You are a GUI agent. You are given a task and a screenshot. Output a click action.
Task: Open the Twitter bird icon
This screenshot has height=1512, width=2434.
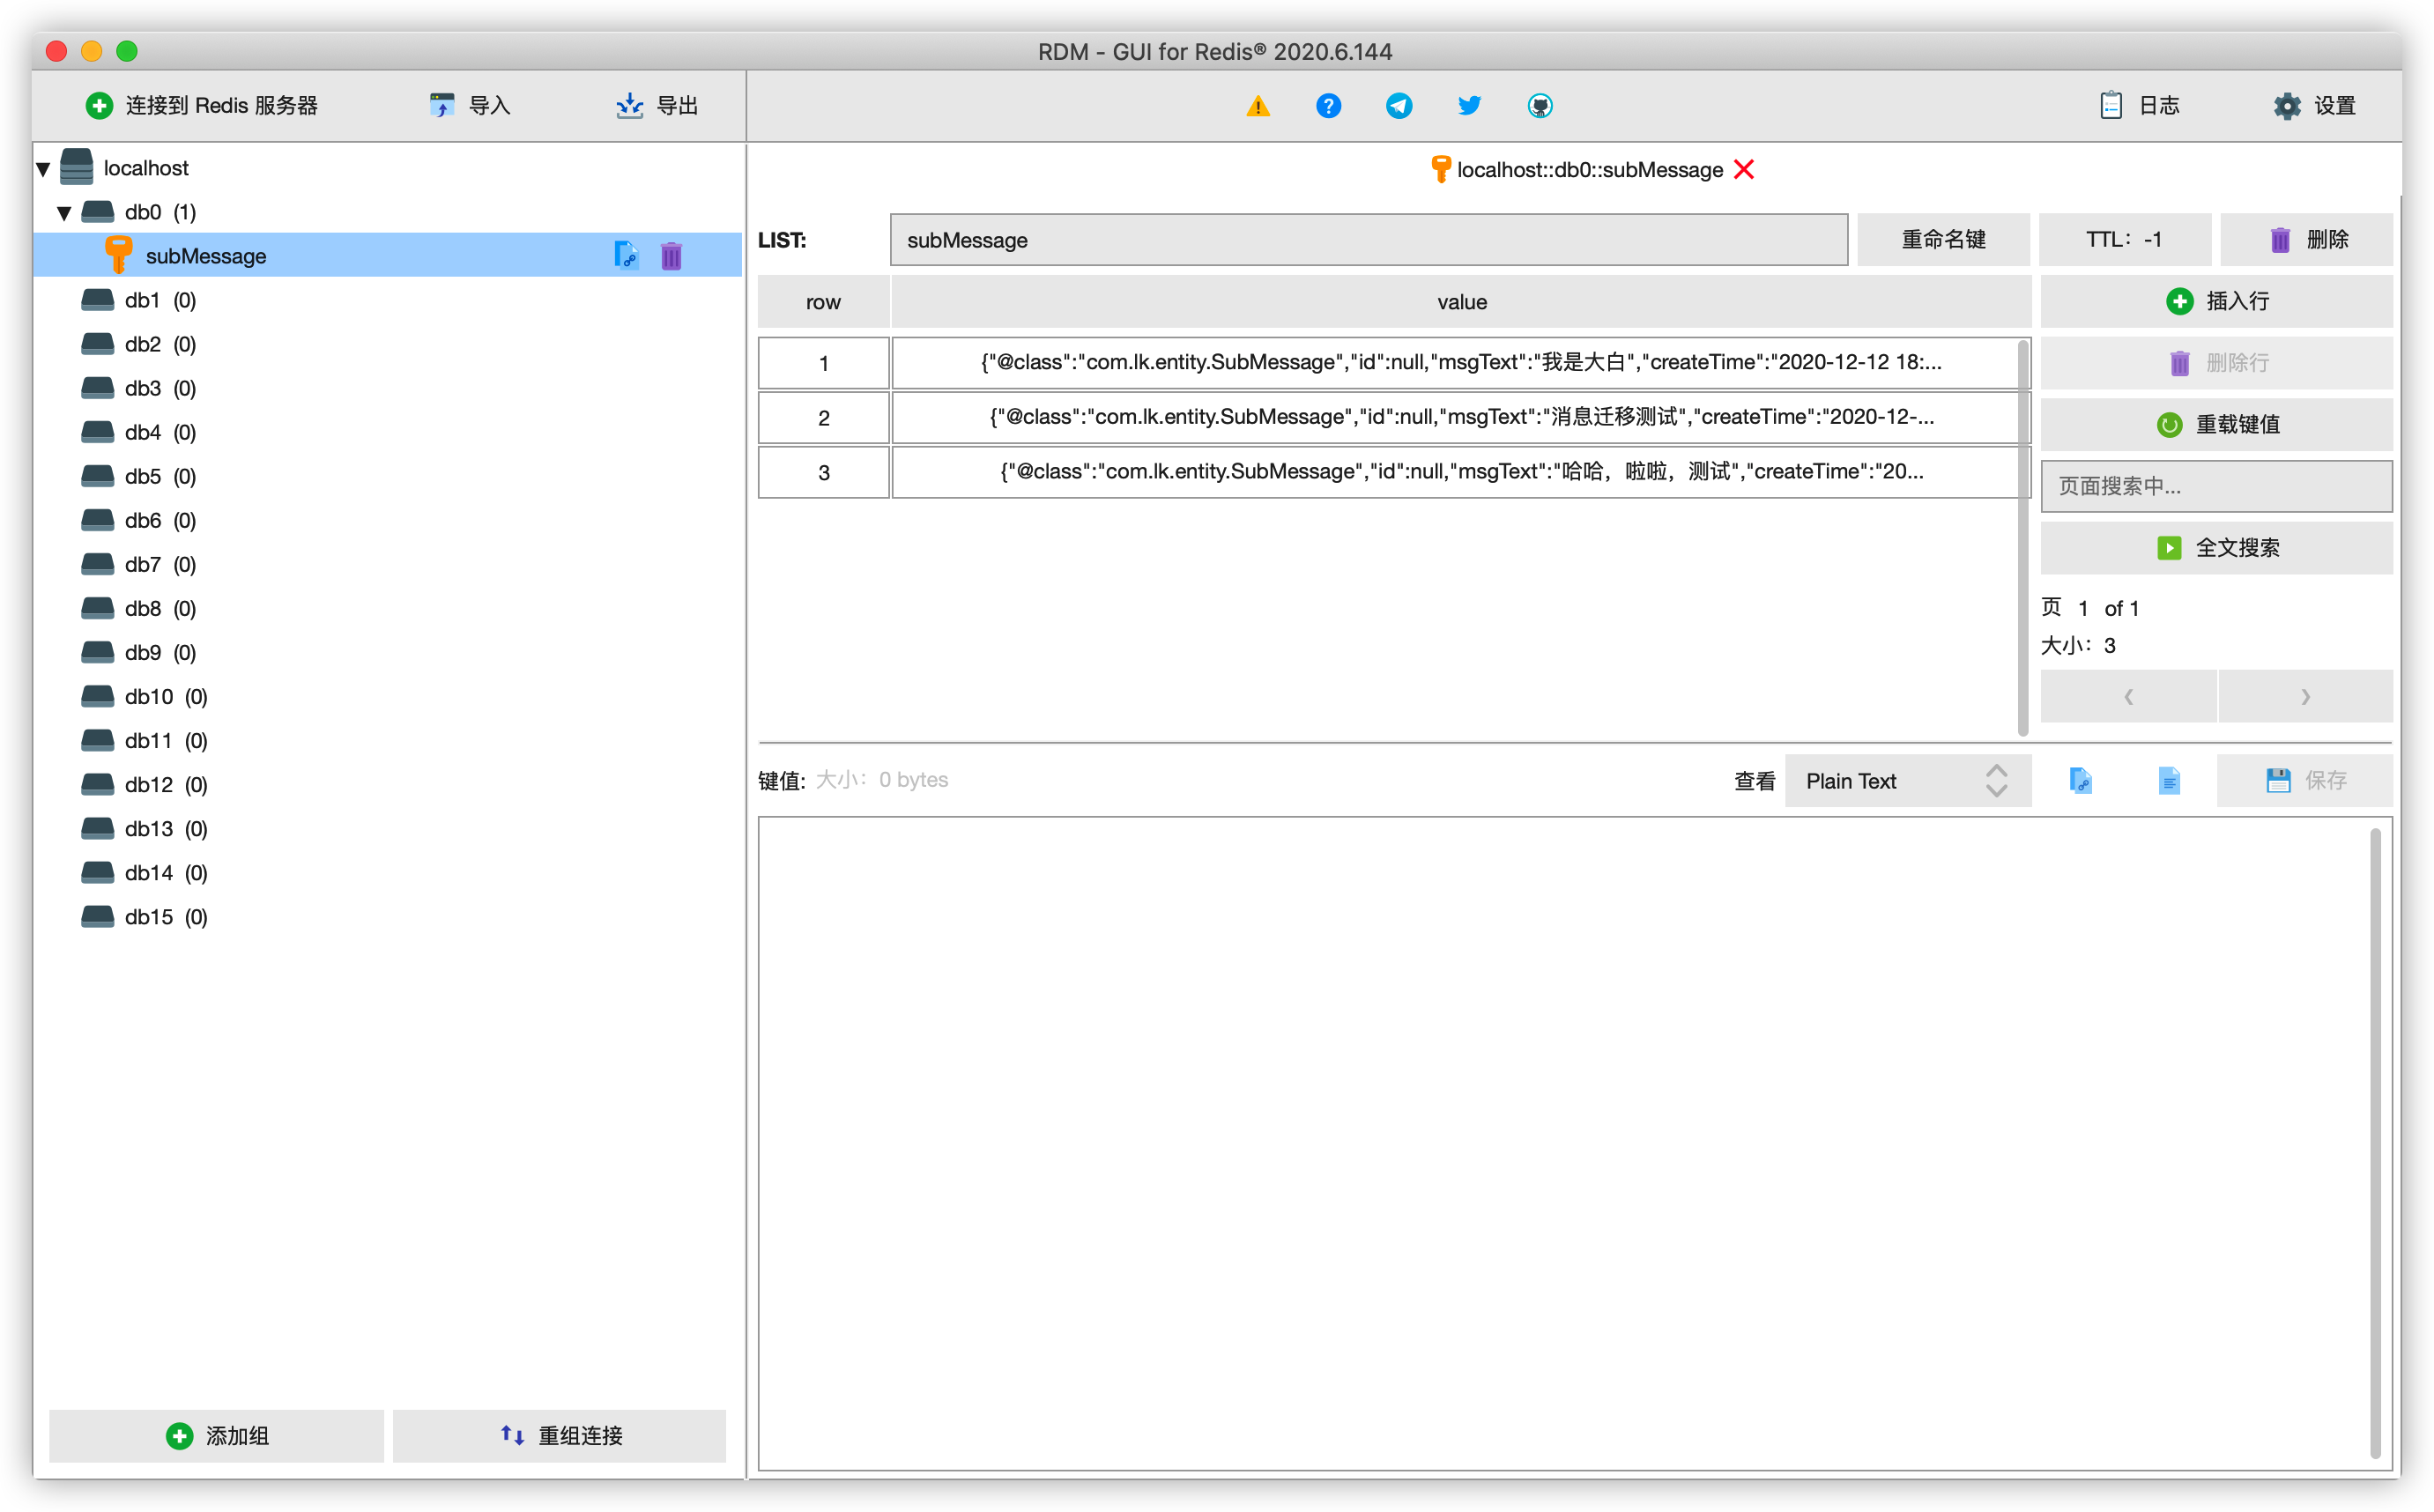1469,106
